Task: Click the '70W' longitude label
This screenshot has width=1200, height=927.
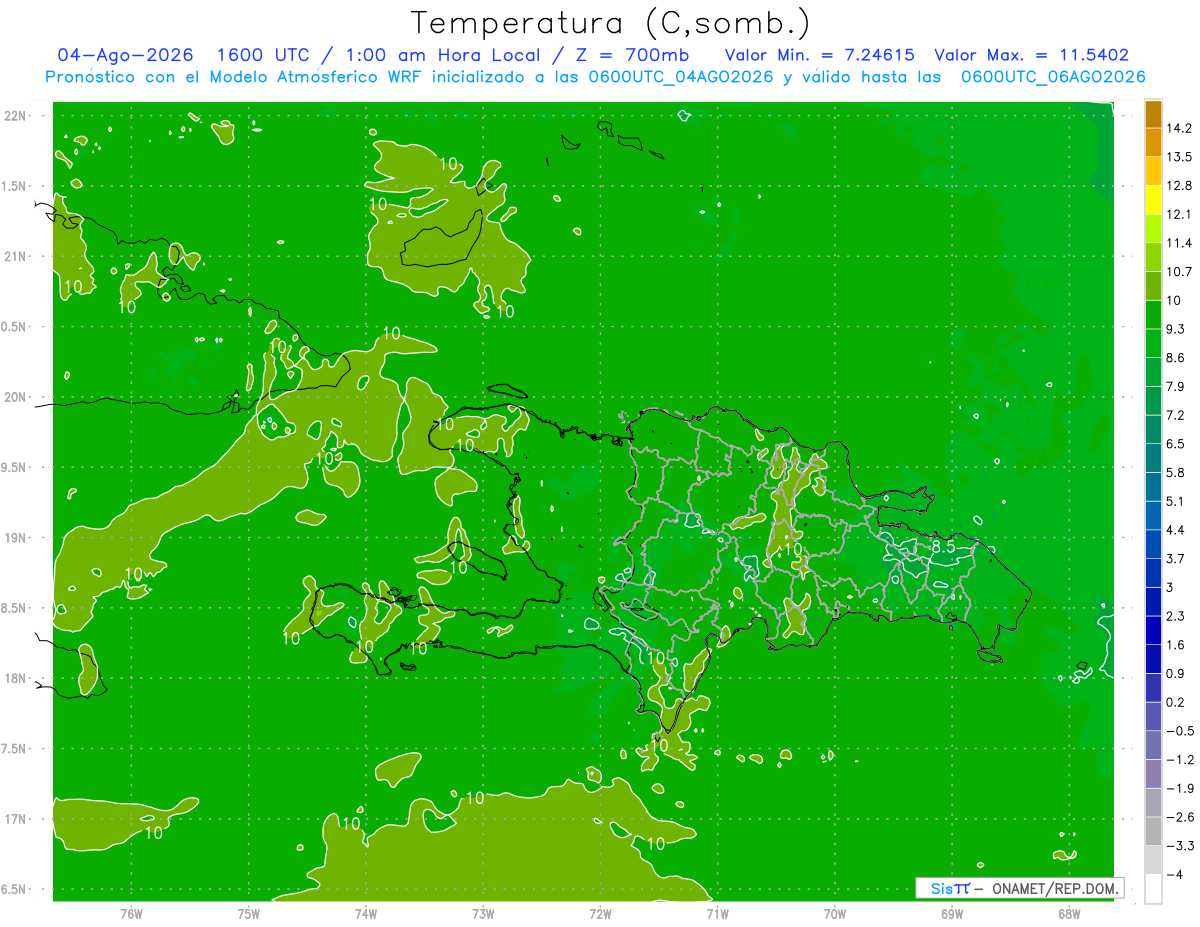Action: [834, 914]
